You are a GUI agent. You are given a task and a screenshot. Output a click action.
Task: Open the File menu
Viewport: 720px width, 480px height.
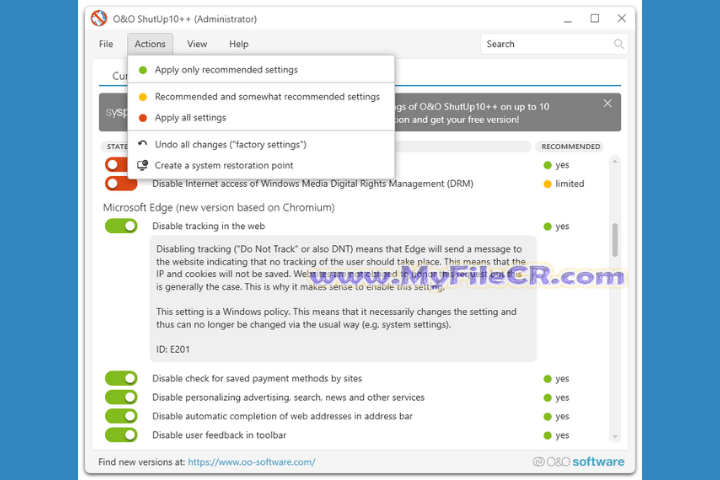tap(106, 44)
